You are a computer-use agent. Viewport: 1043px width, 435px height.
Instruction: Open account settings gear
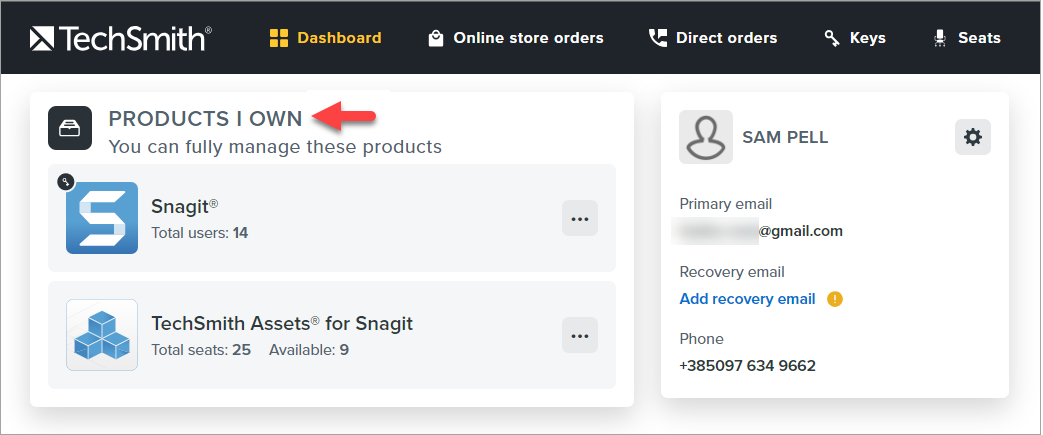(x=972, y=137)
